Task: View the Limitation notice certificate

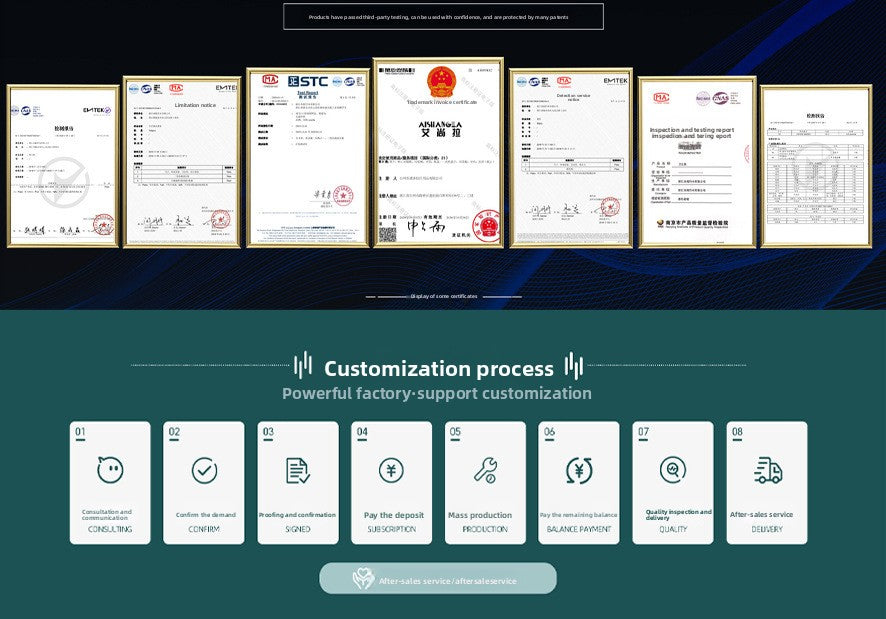Action: 182,162
